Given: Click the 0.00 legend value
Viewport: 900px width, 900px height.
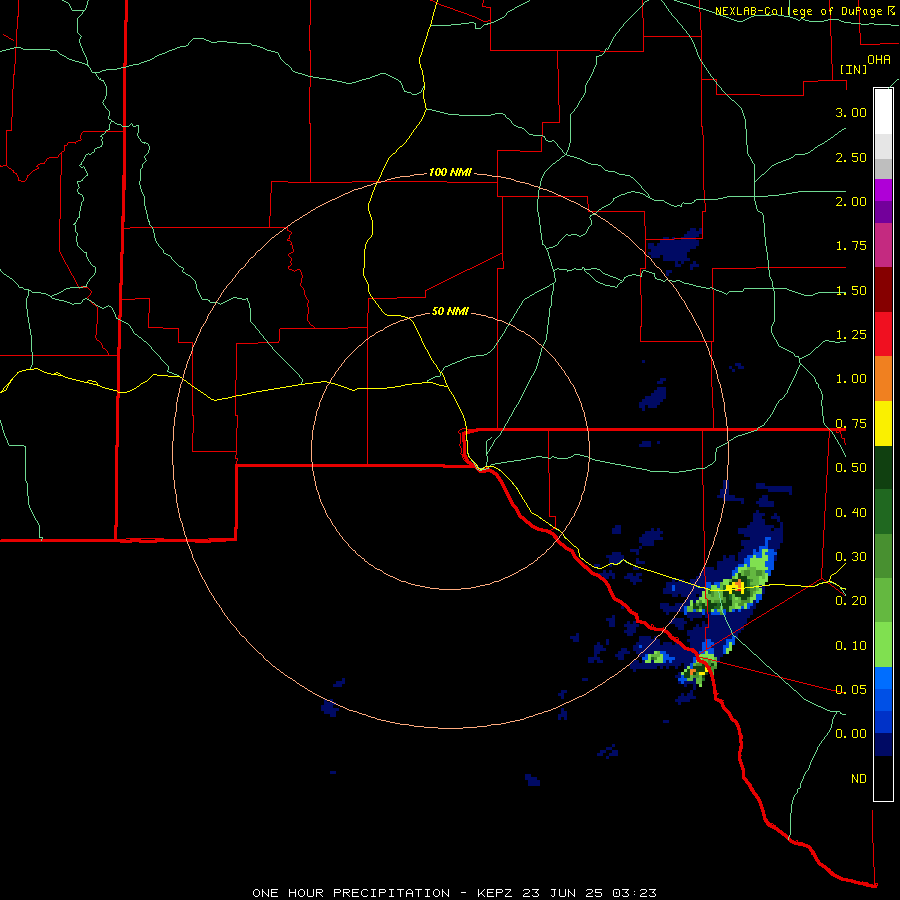Looking at the screenshot, I should tap(851, 734).
